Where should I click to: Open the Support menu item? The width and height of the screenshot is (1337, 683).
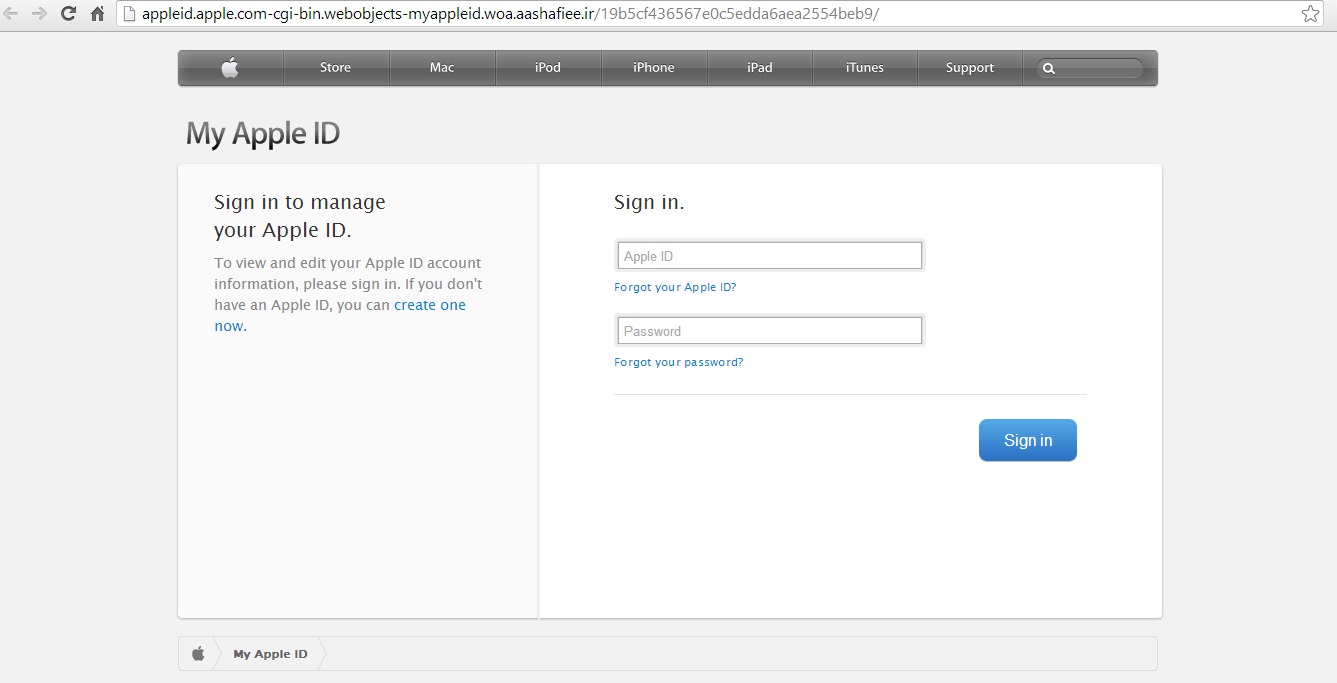970,68
